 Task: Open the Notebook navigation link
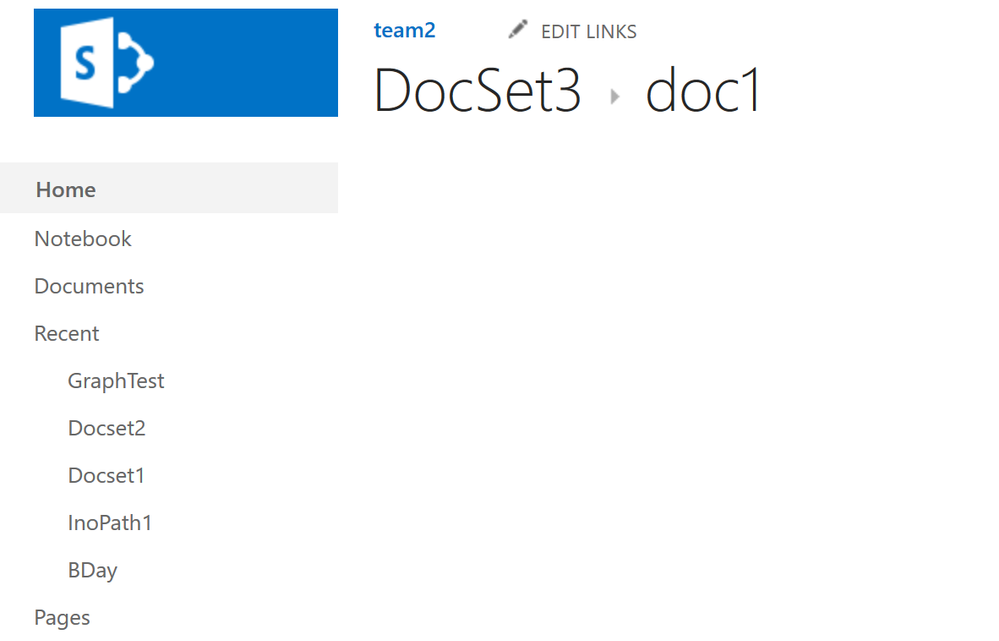tap(83, 238)
